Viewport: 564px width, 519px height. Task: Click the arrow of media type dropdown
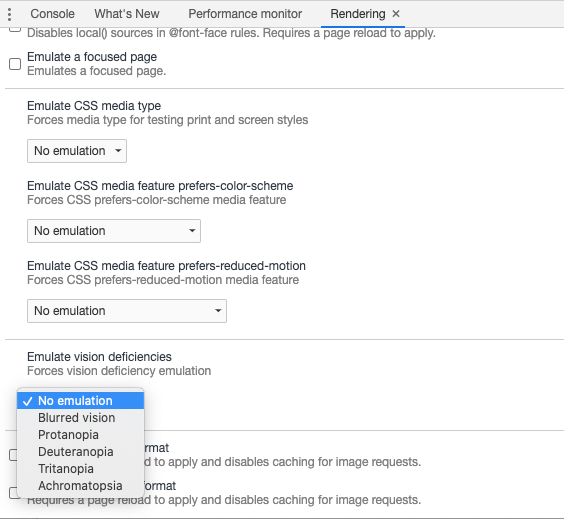point(118,151)
